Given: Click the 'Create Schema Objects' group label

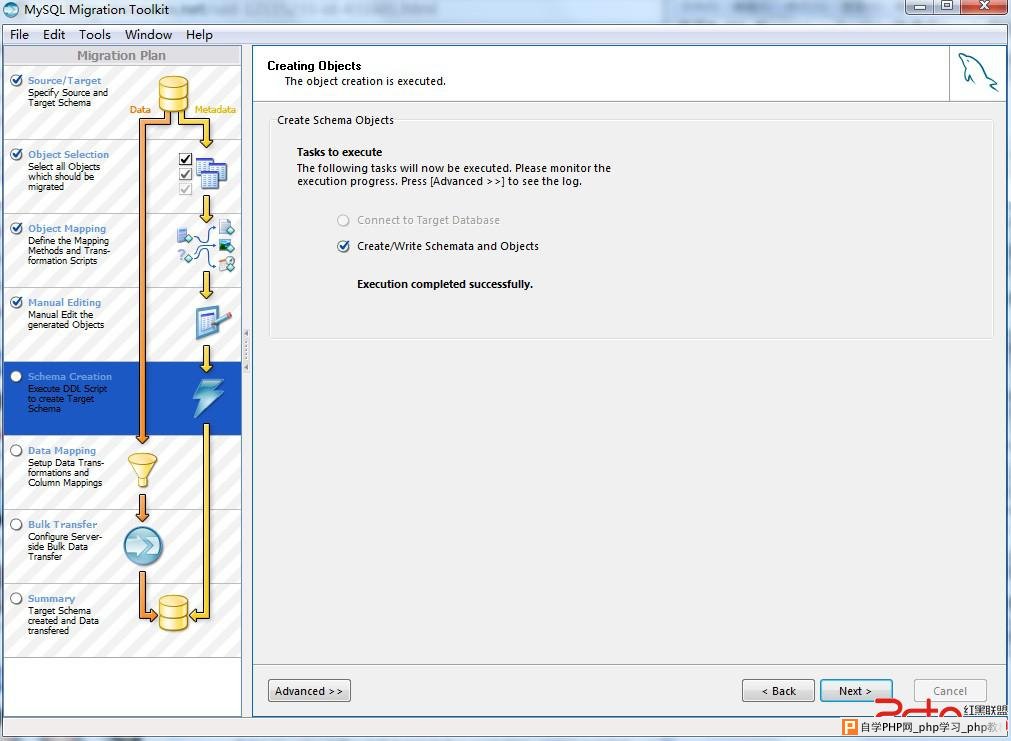Looking at the screenshot, I should point(335,120).
